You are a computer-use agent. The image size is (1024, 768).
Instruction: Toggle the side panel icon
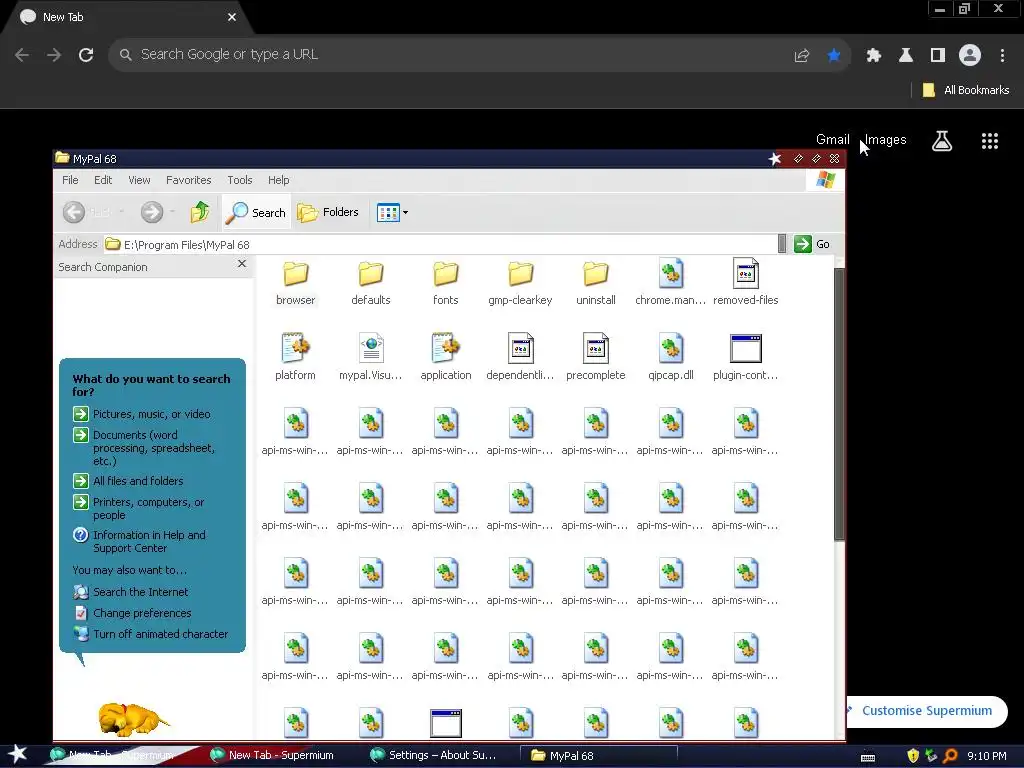tap(938, 56)
